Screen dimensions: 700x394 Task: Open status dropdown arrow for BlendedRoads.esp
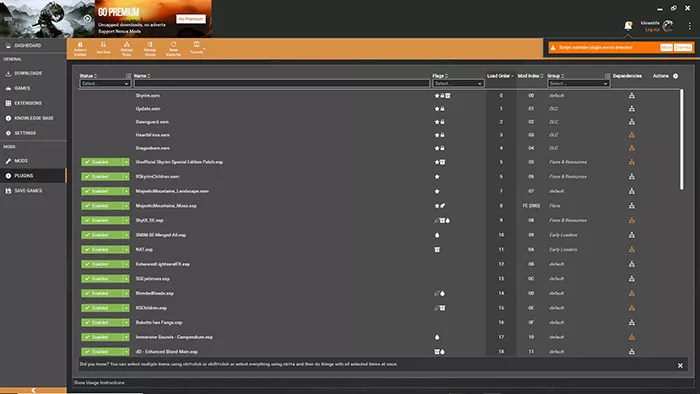tap(126, 293)
